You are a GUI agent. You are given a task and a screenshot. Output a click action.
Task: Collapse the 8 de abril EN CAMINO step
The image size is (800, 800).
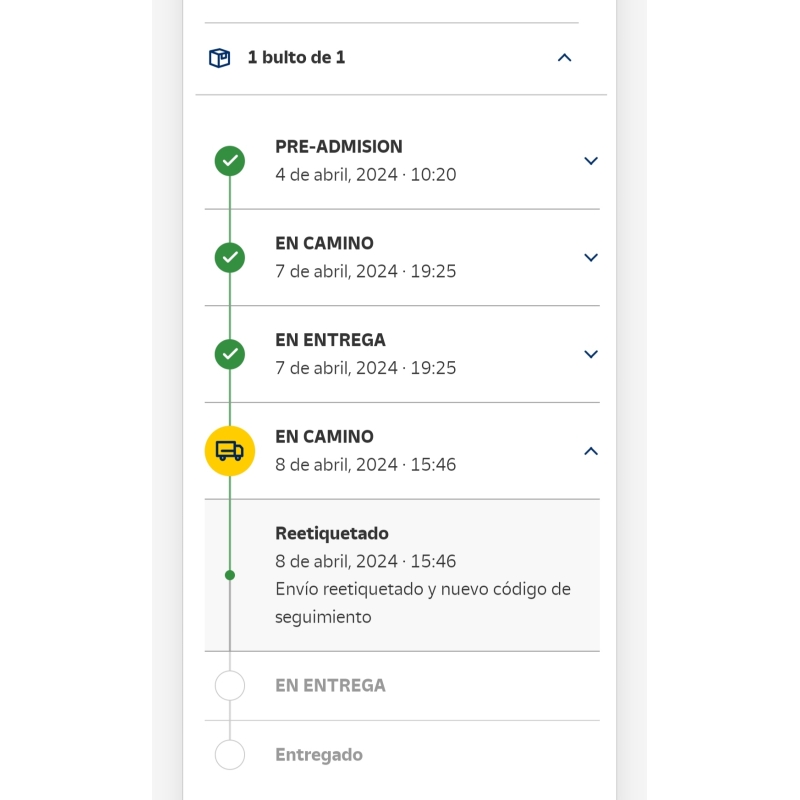coord(590,451)
